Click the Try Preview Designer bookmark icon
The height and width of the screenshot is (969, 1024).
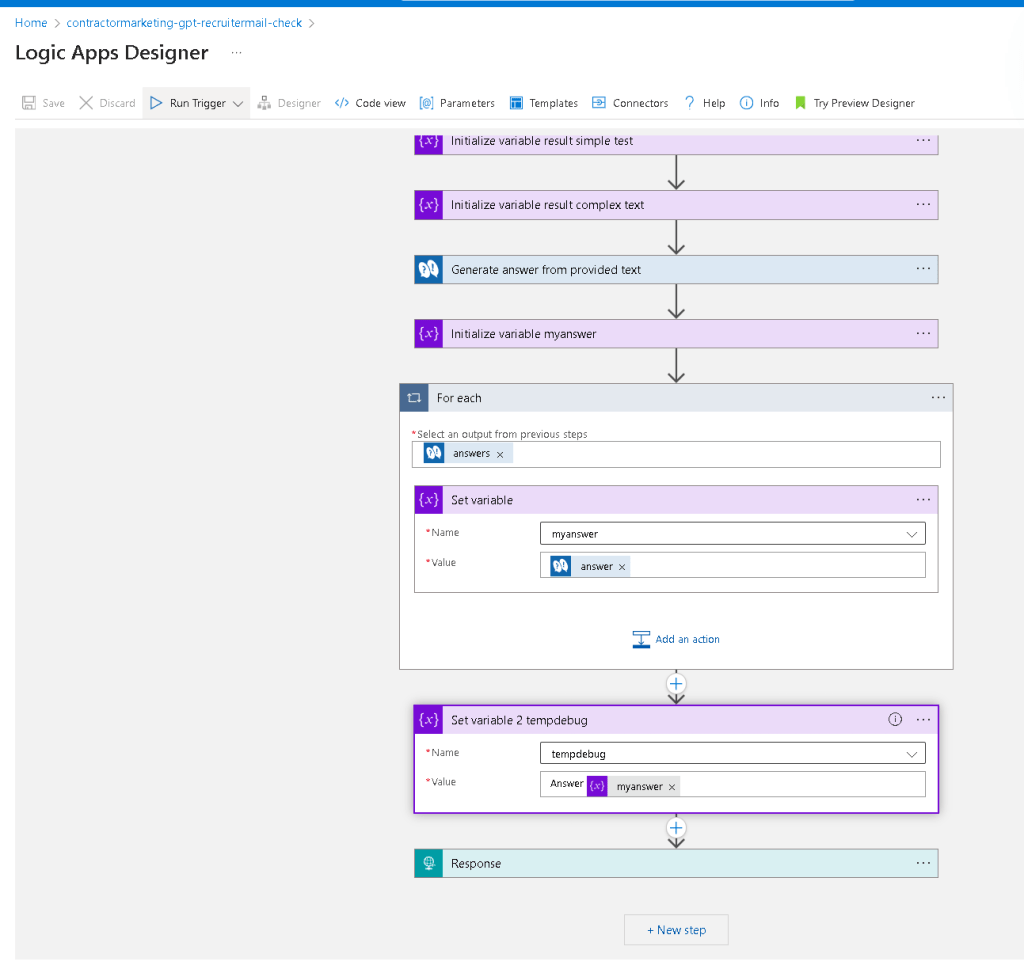tap(800, 103)
